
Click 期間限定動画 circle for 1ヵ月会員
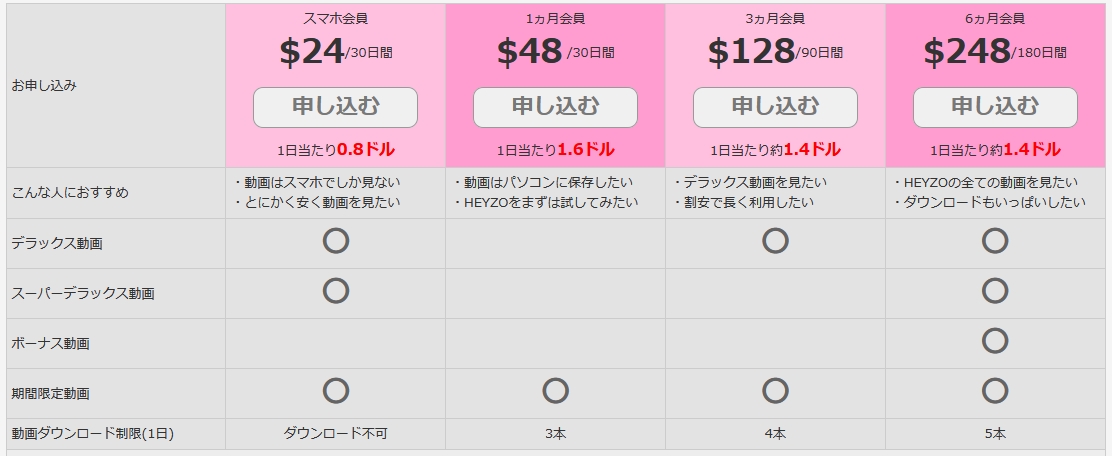(x=555, y=391)
